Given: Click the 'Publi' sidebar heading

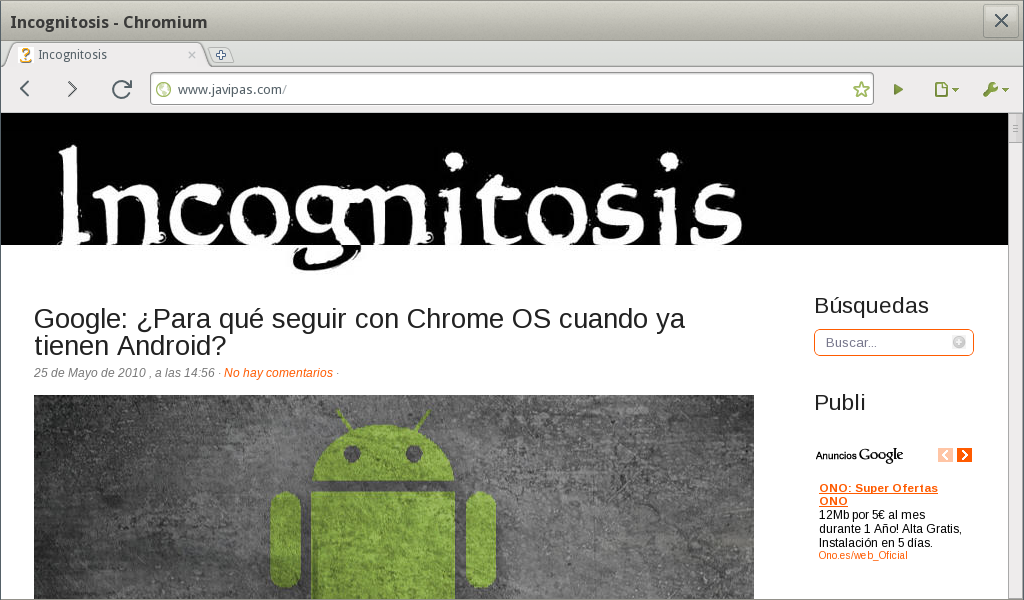Looking at the screenshot, I should tap(839, 402).
